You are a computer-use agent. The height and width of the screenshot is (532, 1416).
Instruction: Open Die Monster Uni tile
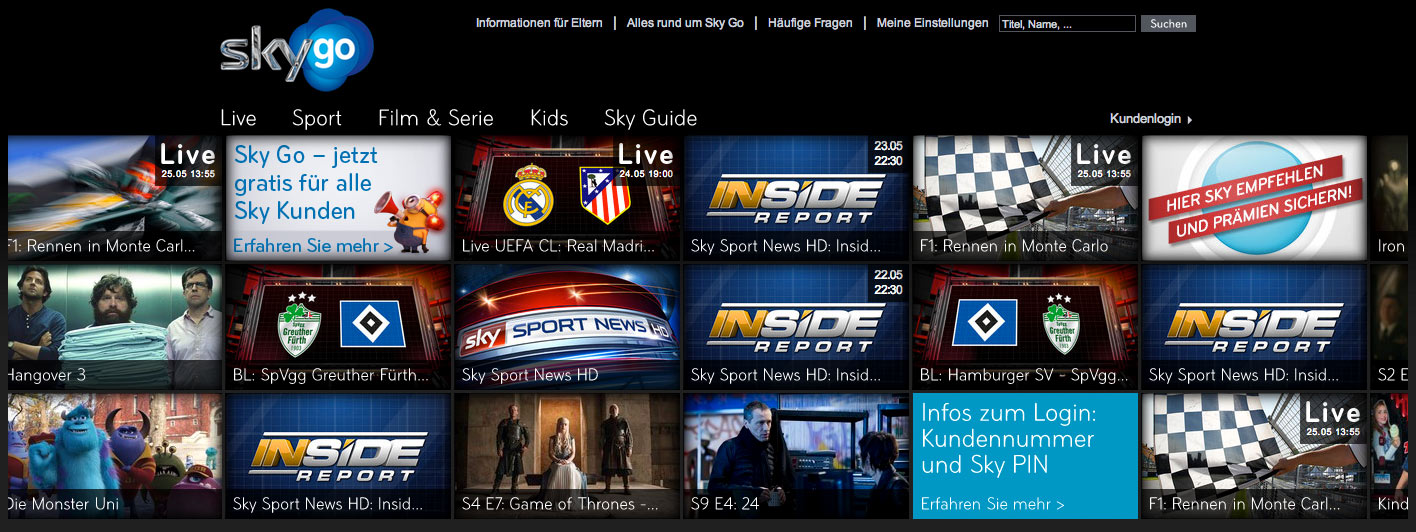point(115,456)
